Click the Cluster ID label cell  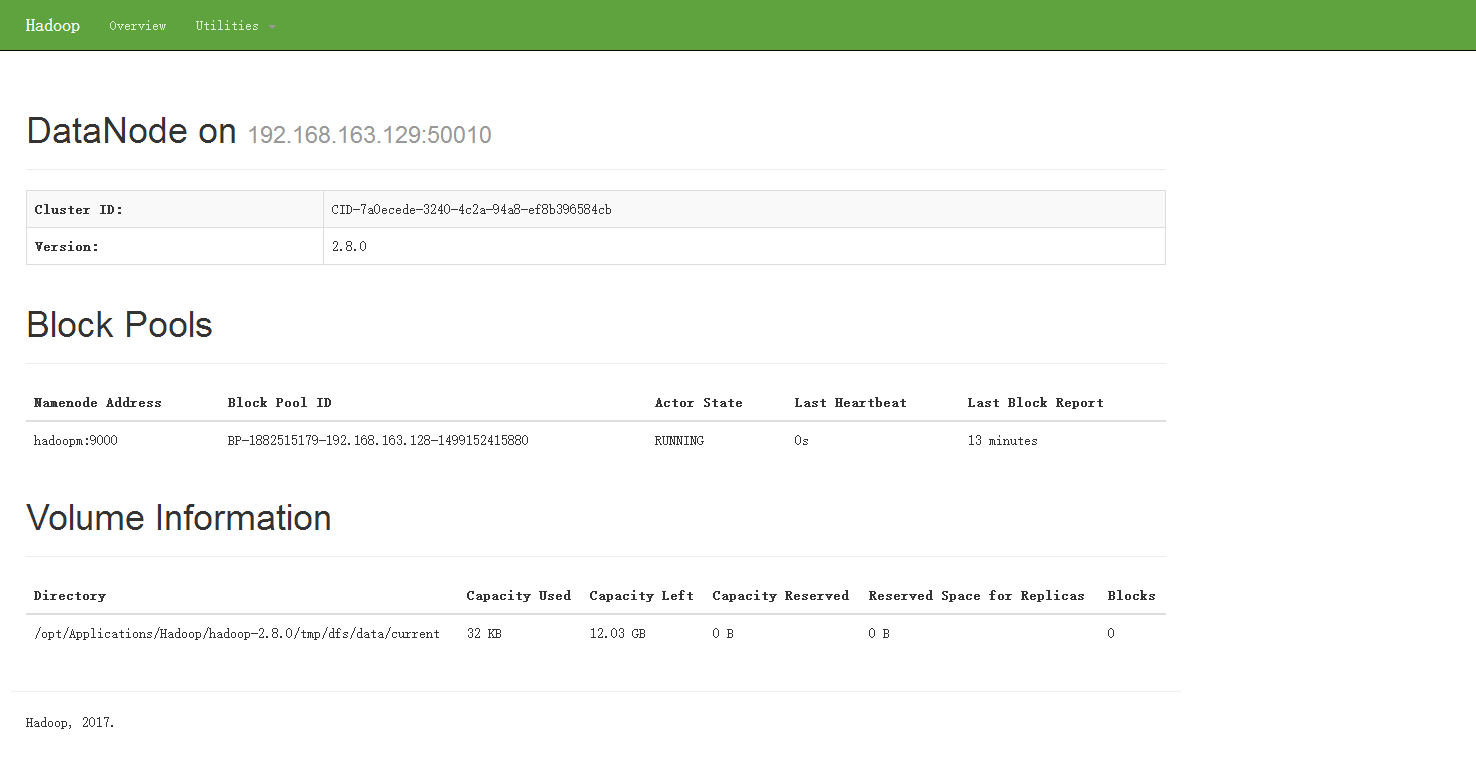[175, 209]
